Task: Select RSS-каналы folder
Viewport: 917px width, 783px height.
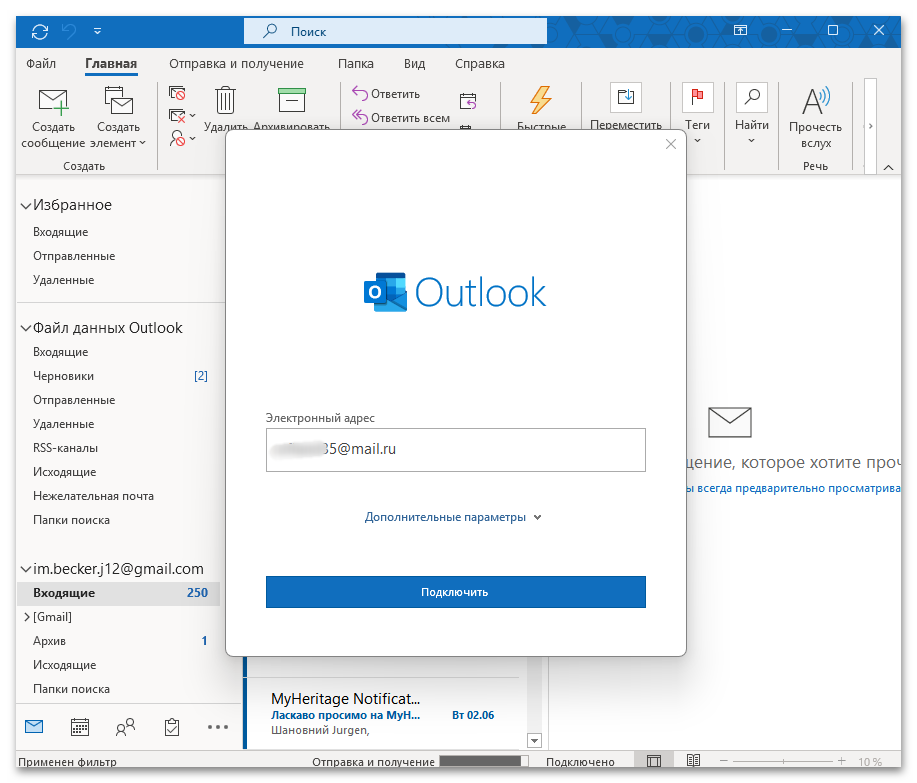Action: [66, 448]
